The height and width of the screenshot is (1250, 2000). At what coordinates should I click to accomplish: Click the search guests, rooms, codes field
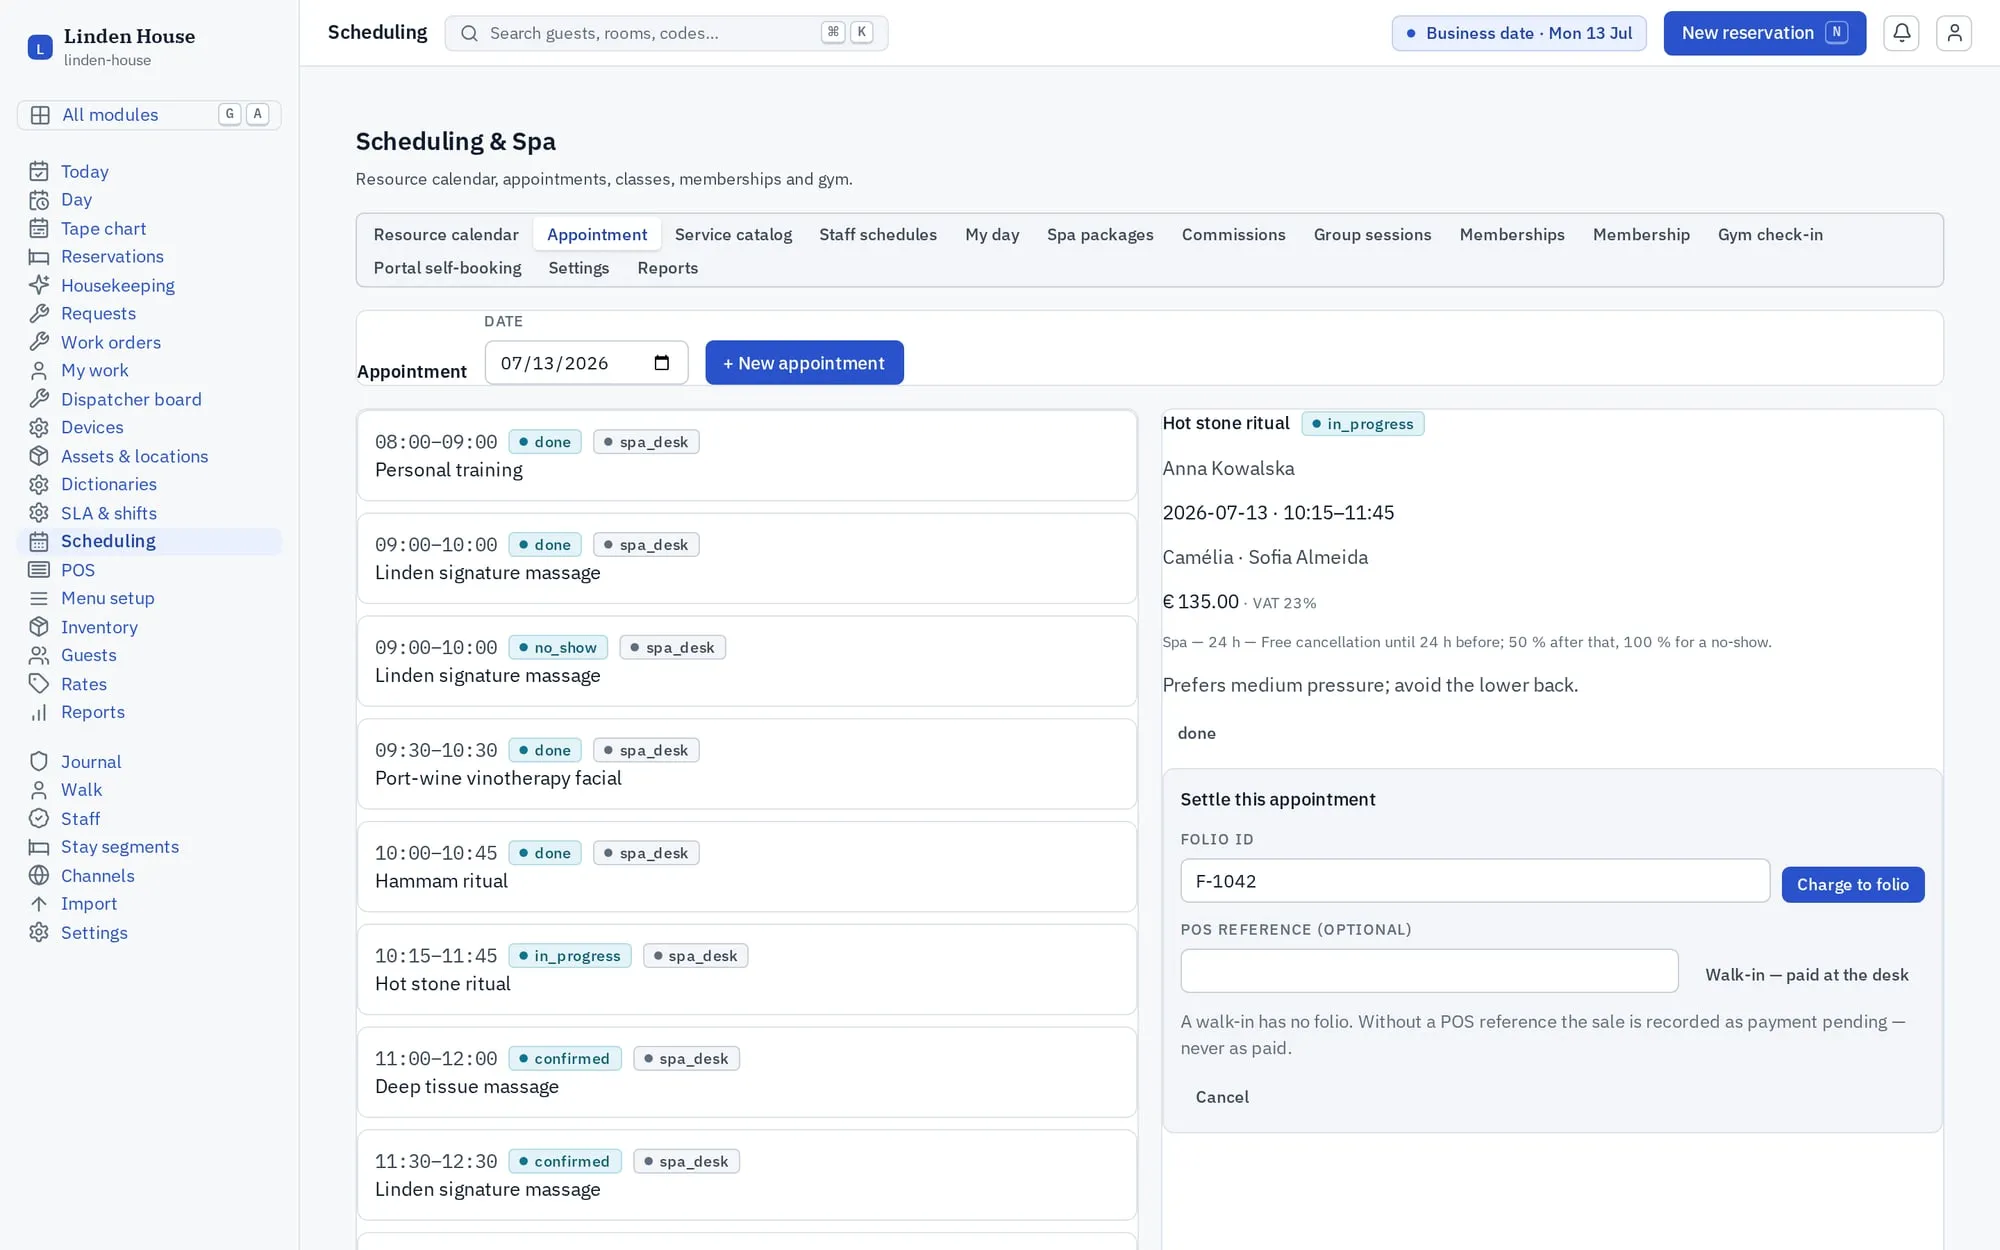pyautogui.click(x=666, y=33)
